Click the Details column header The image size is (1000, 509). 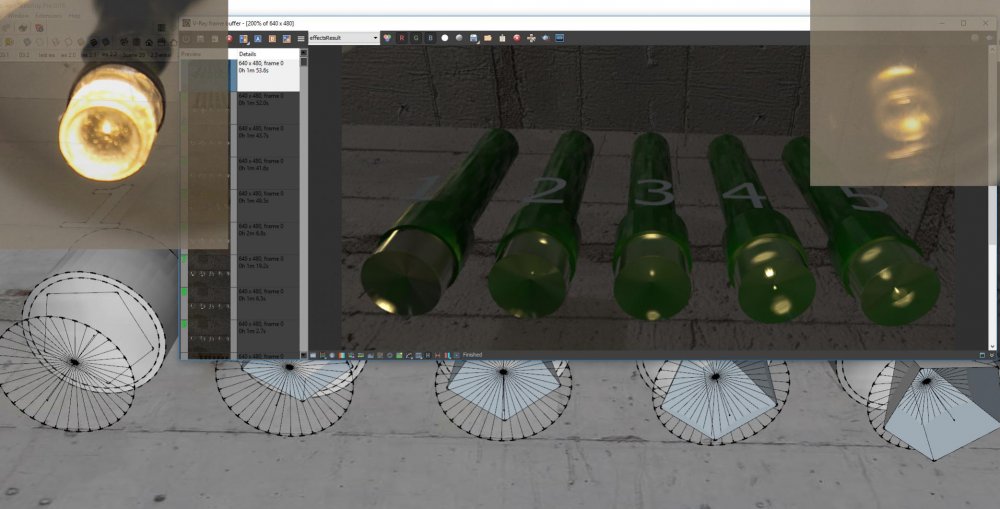(248, 54)
